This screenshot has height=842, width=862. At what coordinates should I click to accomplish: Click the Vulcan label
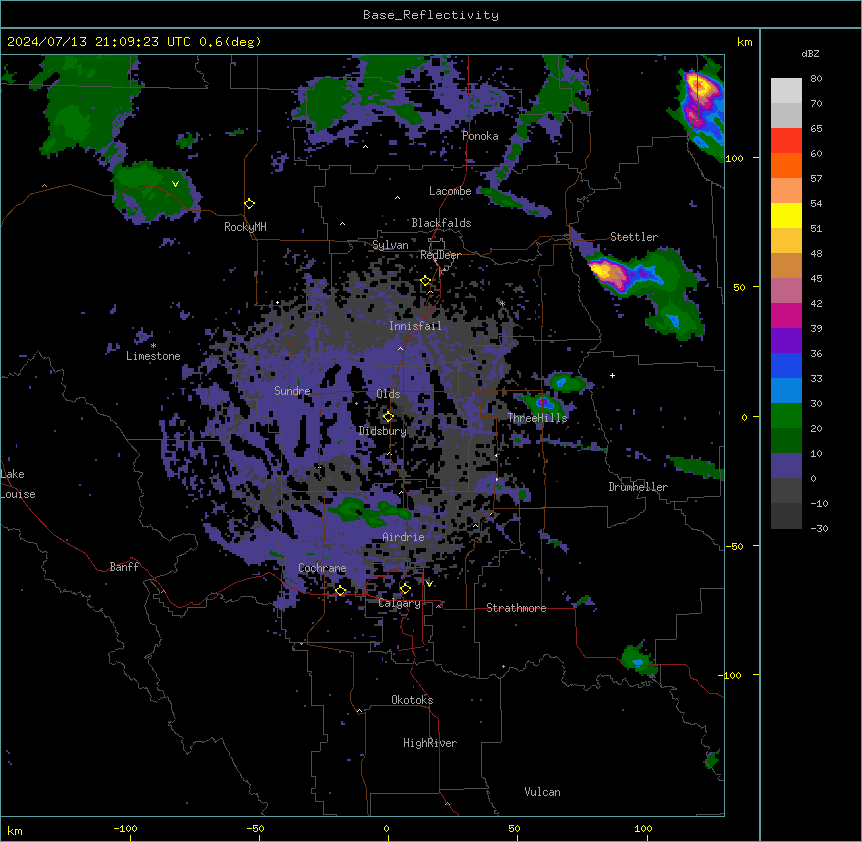click(543, 792)
